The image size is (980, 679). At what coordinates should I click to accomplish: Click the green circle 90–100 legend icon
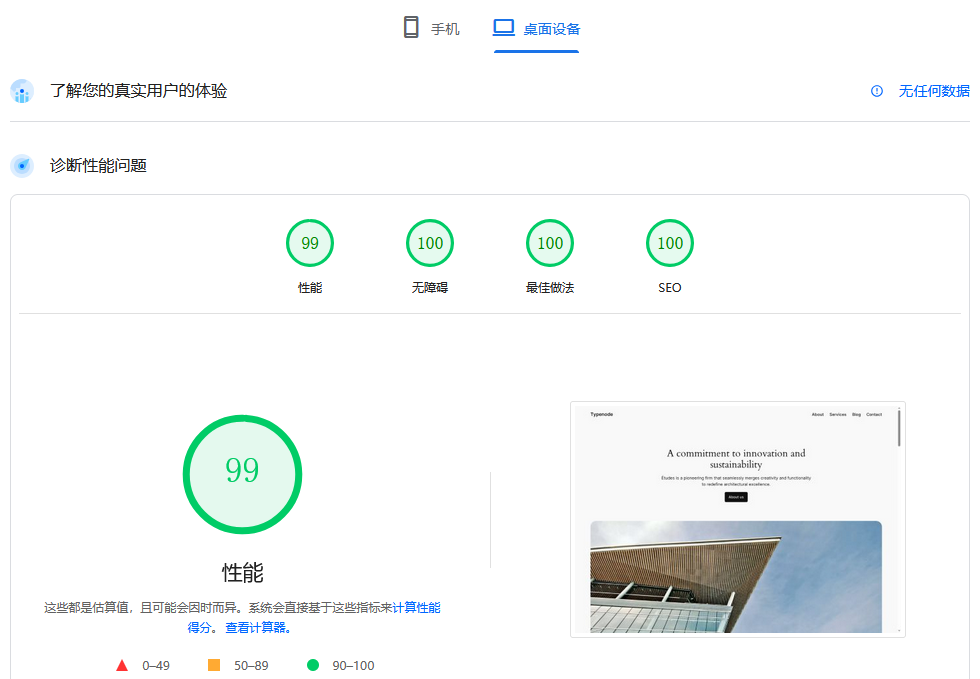pos(313,665)
